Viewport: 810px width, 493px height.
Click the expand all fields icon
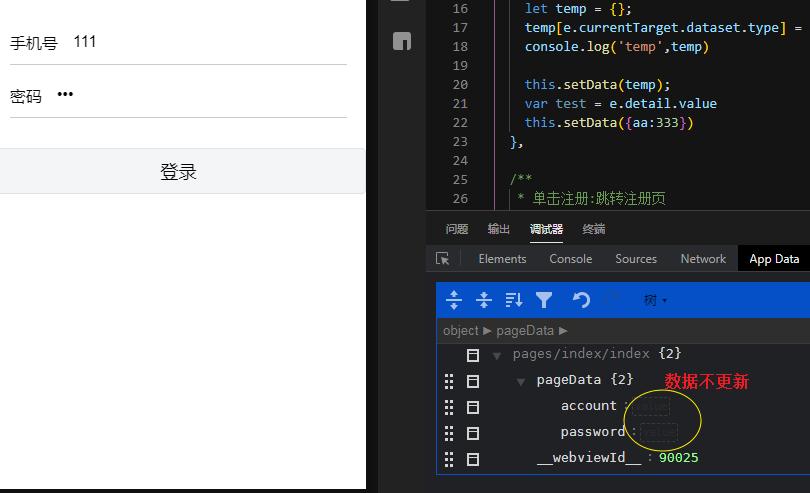[x=454, y=300]
